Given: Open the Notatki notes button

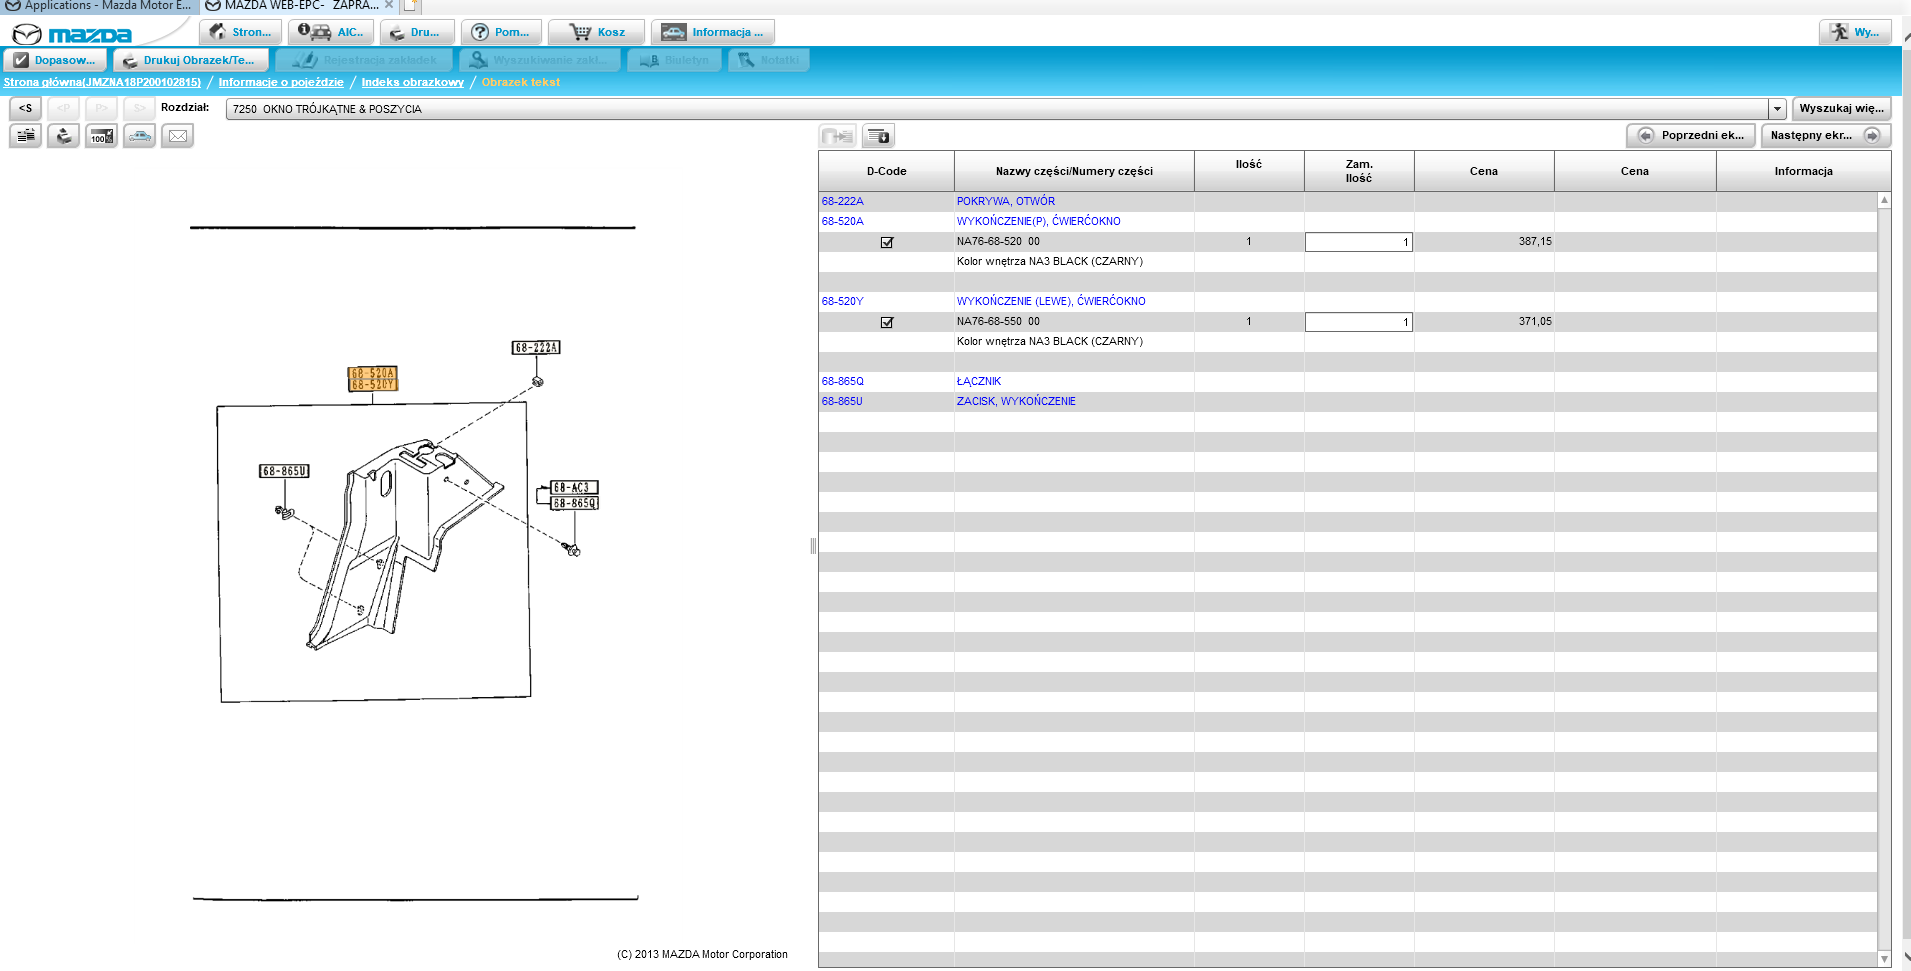Looking at the screenshot, I should [x=768, y=60].
